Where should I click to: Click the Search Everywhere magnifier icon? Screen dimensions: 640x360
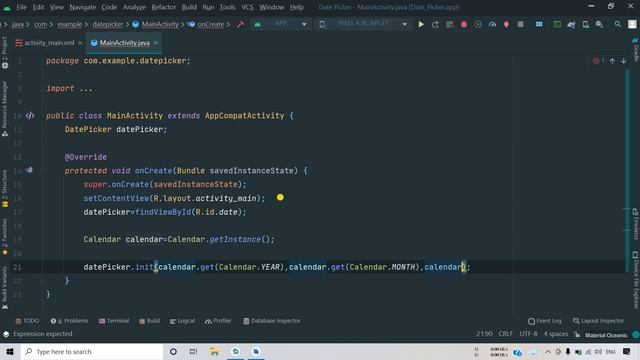coord(618,24)
